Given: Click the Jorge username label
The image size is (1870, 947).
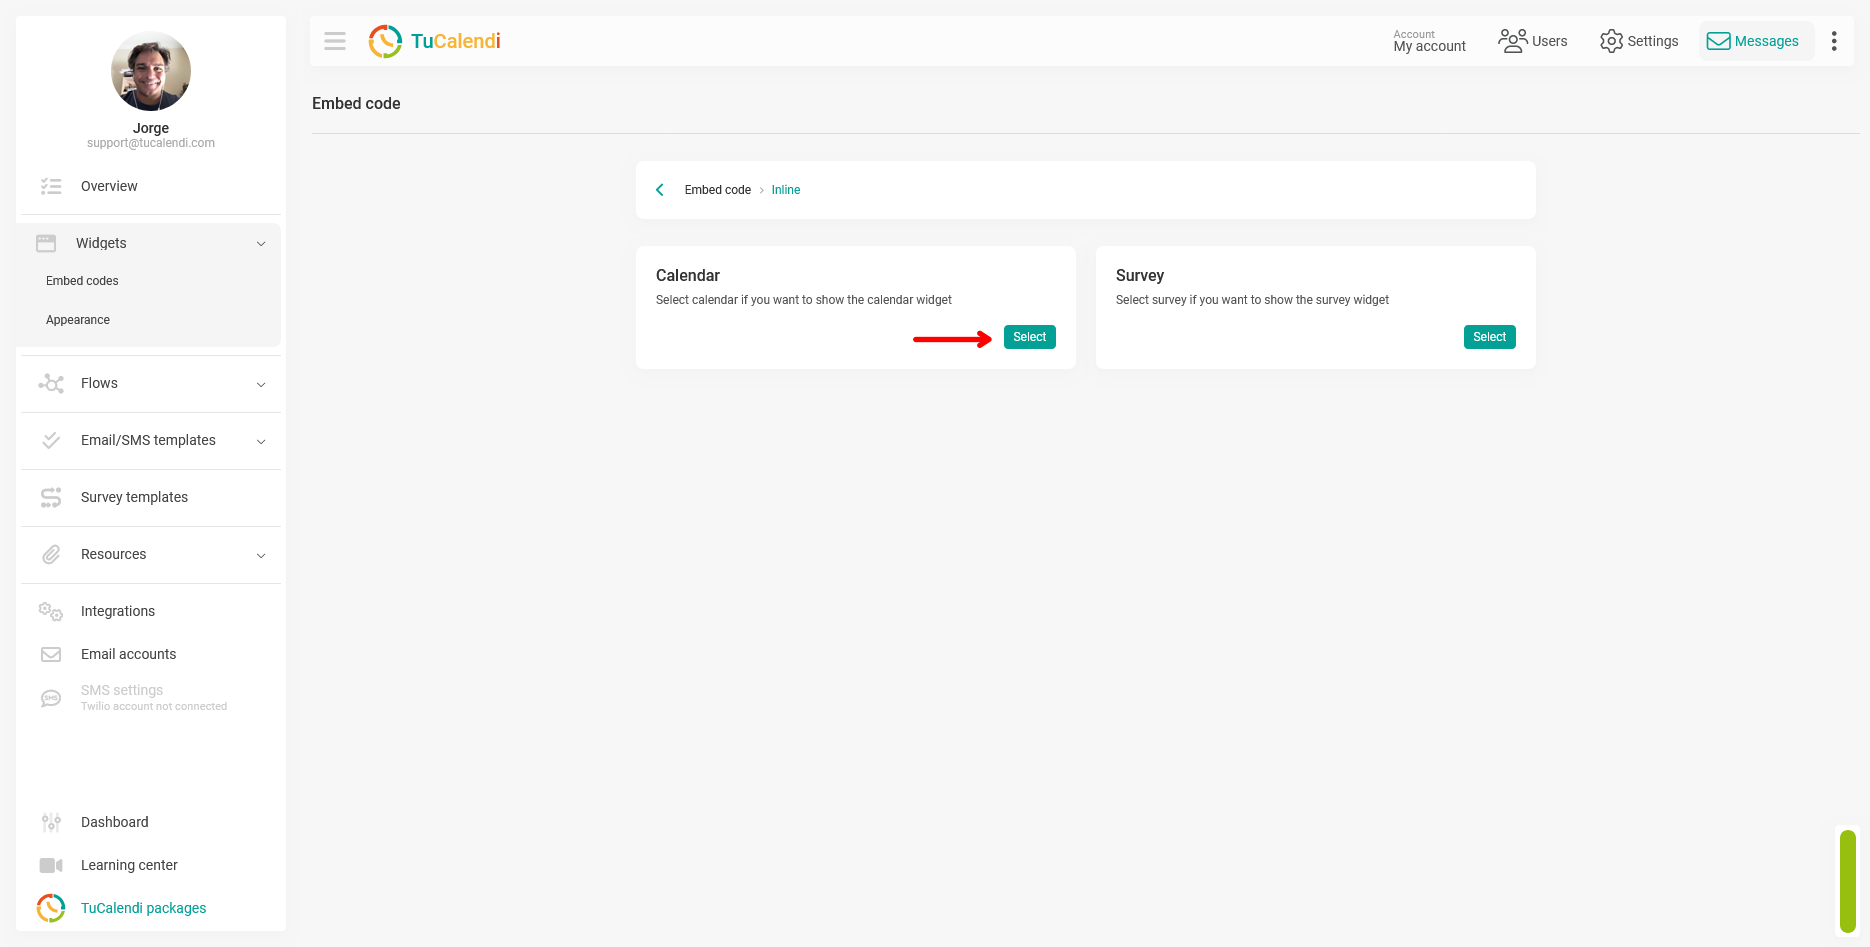Looking at the screenshot, I should 151,128.
